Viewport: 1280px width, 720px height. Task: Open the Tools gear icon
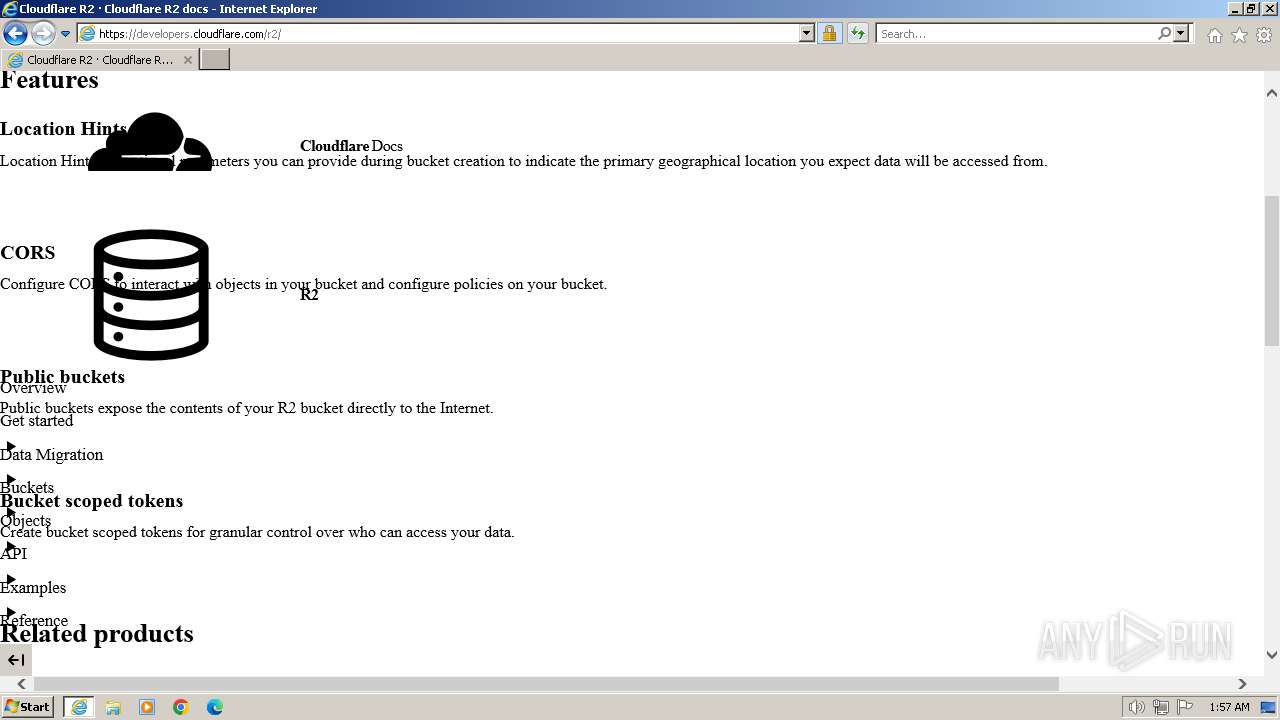(1264, 35)
